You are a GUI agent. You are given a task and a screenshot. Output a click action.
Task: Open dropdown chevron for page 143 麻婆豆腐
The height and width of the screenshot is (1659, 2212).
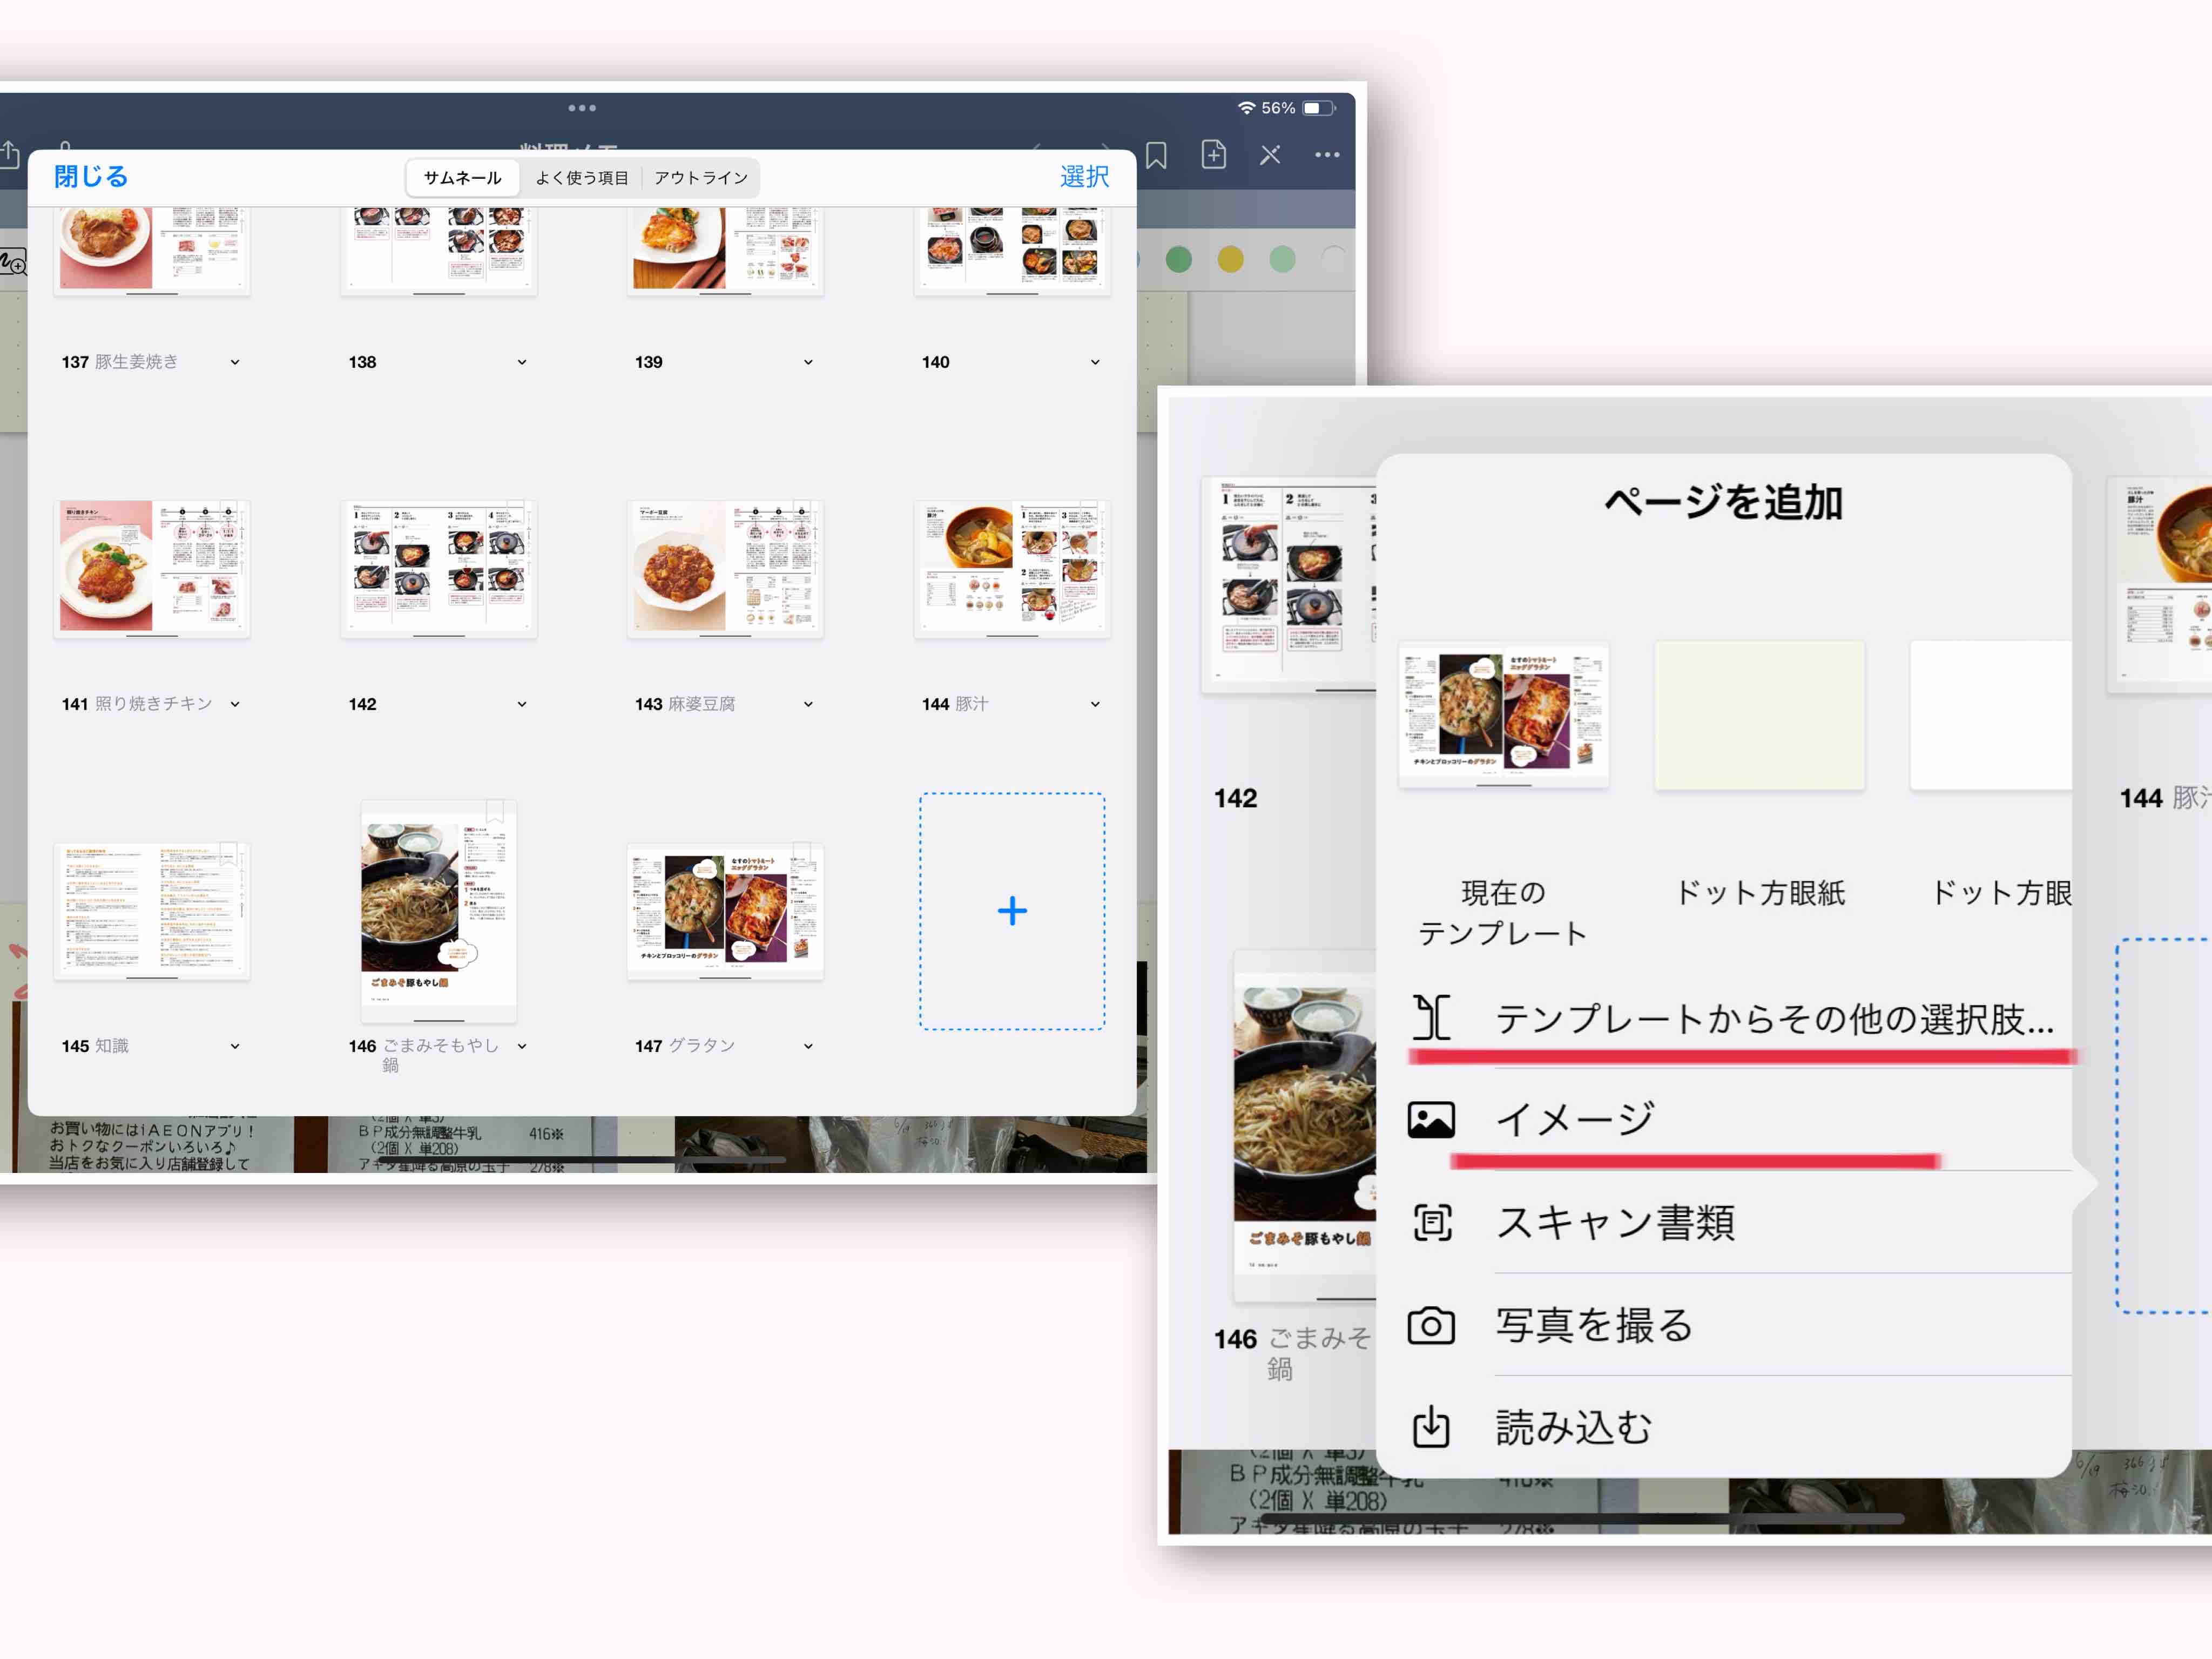click(808, 704)
